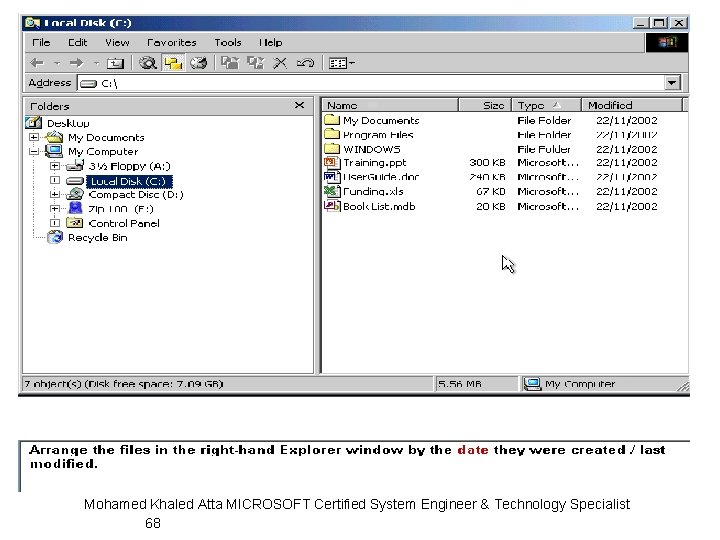Expand the Control Panel node
This screenshot has width=720, height=540.
(x=55, y=223)
